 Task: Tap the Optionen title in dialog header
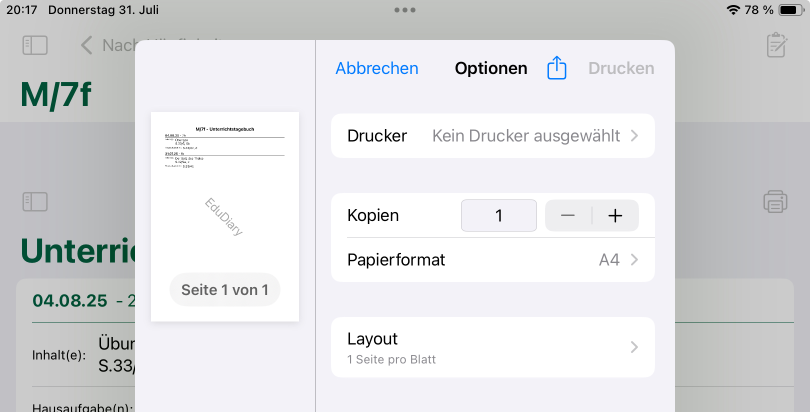(491, 69)
